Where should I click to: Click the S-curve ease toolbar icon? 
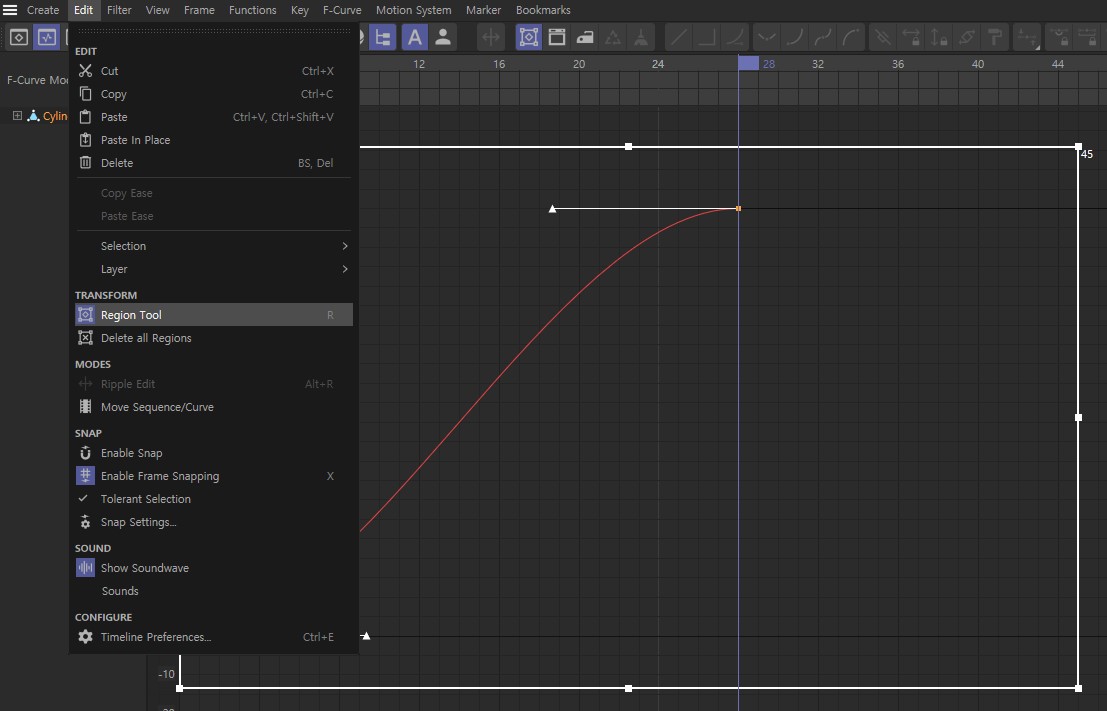823,37
